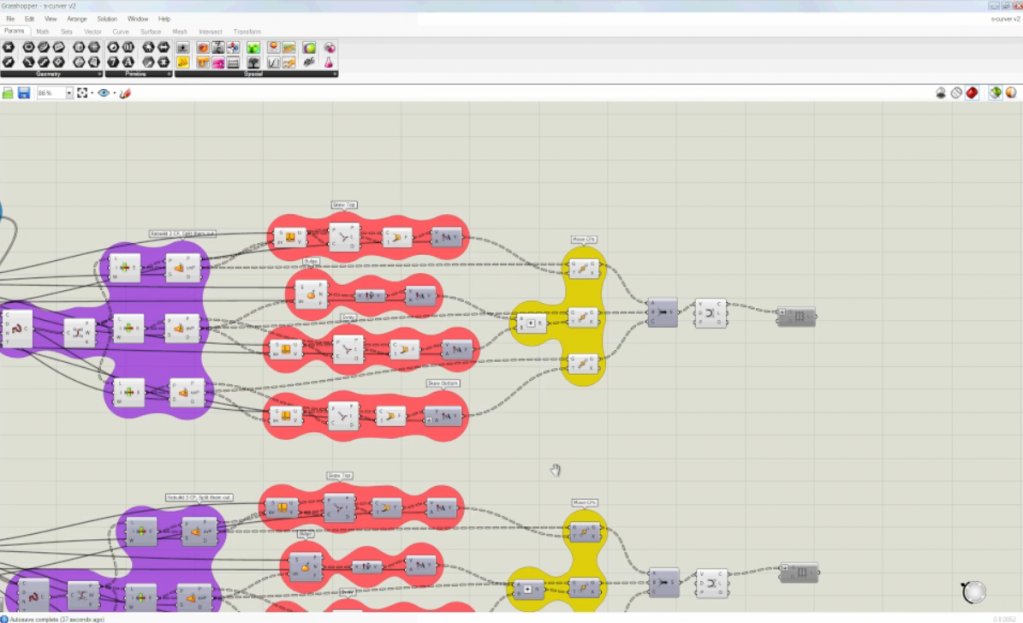Click the canvas compass widget

pos(973,592)
